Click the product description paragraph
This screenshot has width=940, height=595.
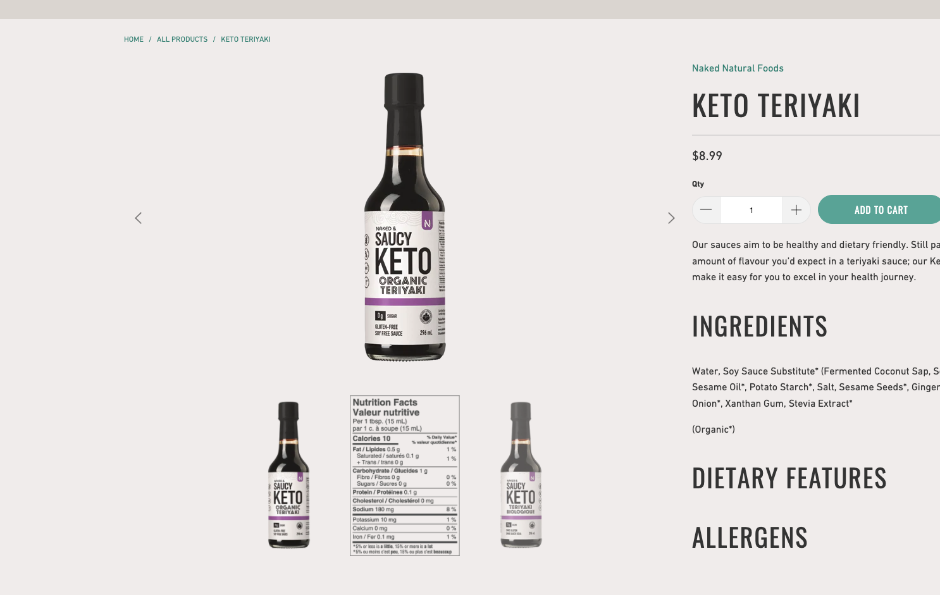point(816,261)
